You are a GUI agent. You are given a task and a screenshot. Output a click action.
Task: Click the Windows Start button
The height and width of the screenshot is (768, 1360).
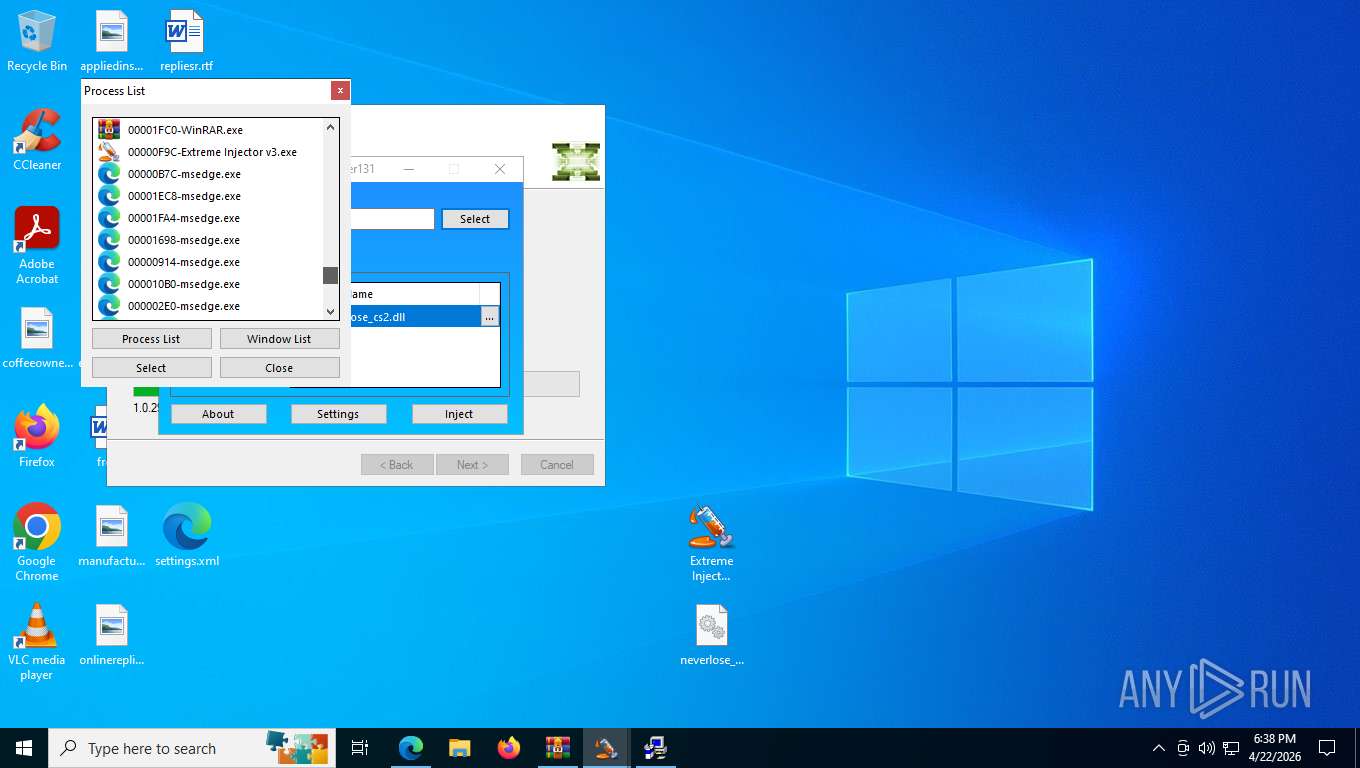coord(24,748)
